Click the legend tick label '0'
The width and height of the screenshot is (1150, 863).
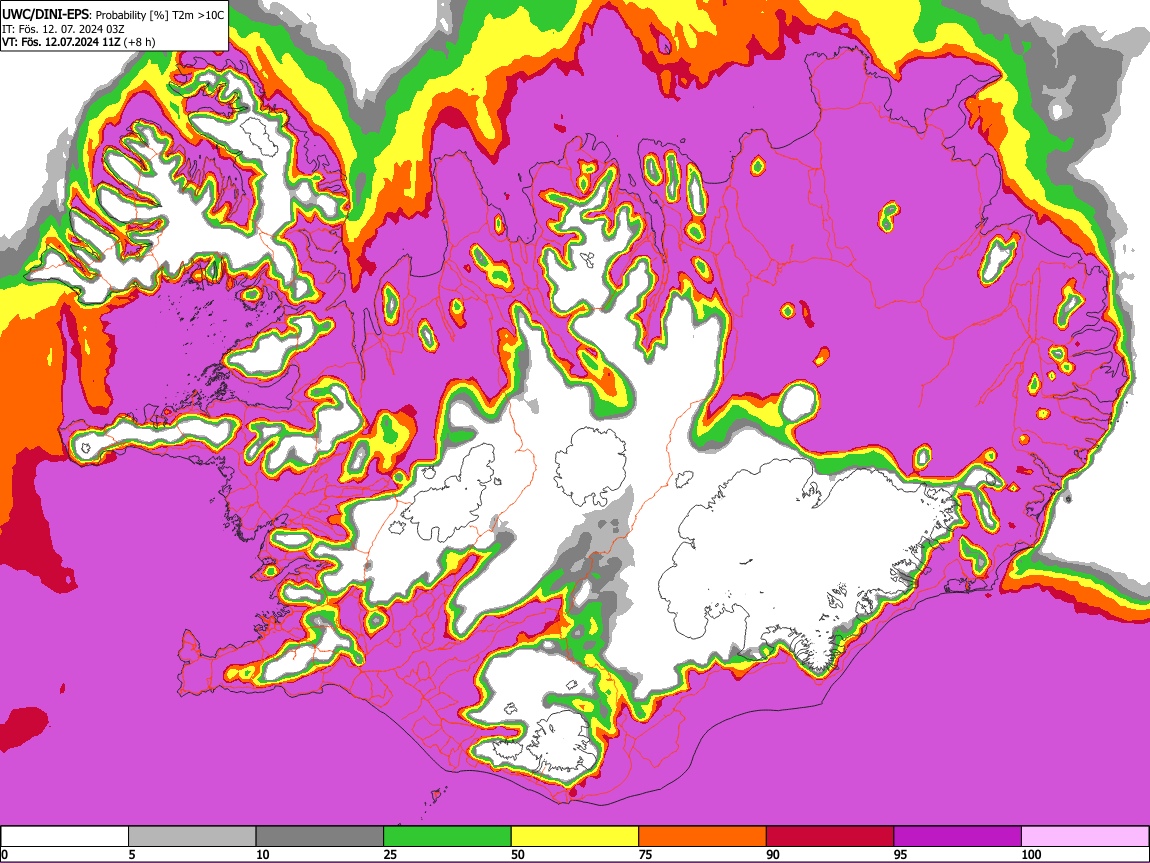point(5,854)
